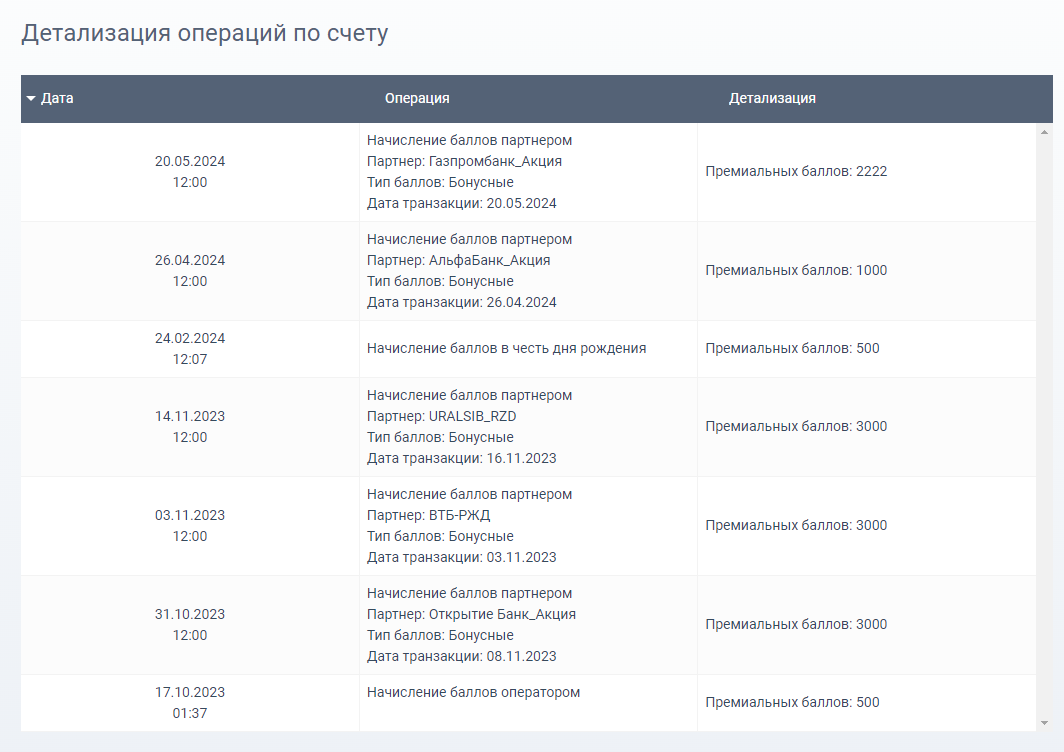Click the vertical scrollbar track
The image size is (1064, 752).
click(x=1045, y=420)
